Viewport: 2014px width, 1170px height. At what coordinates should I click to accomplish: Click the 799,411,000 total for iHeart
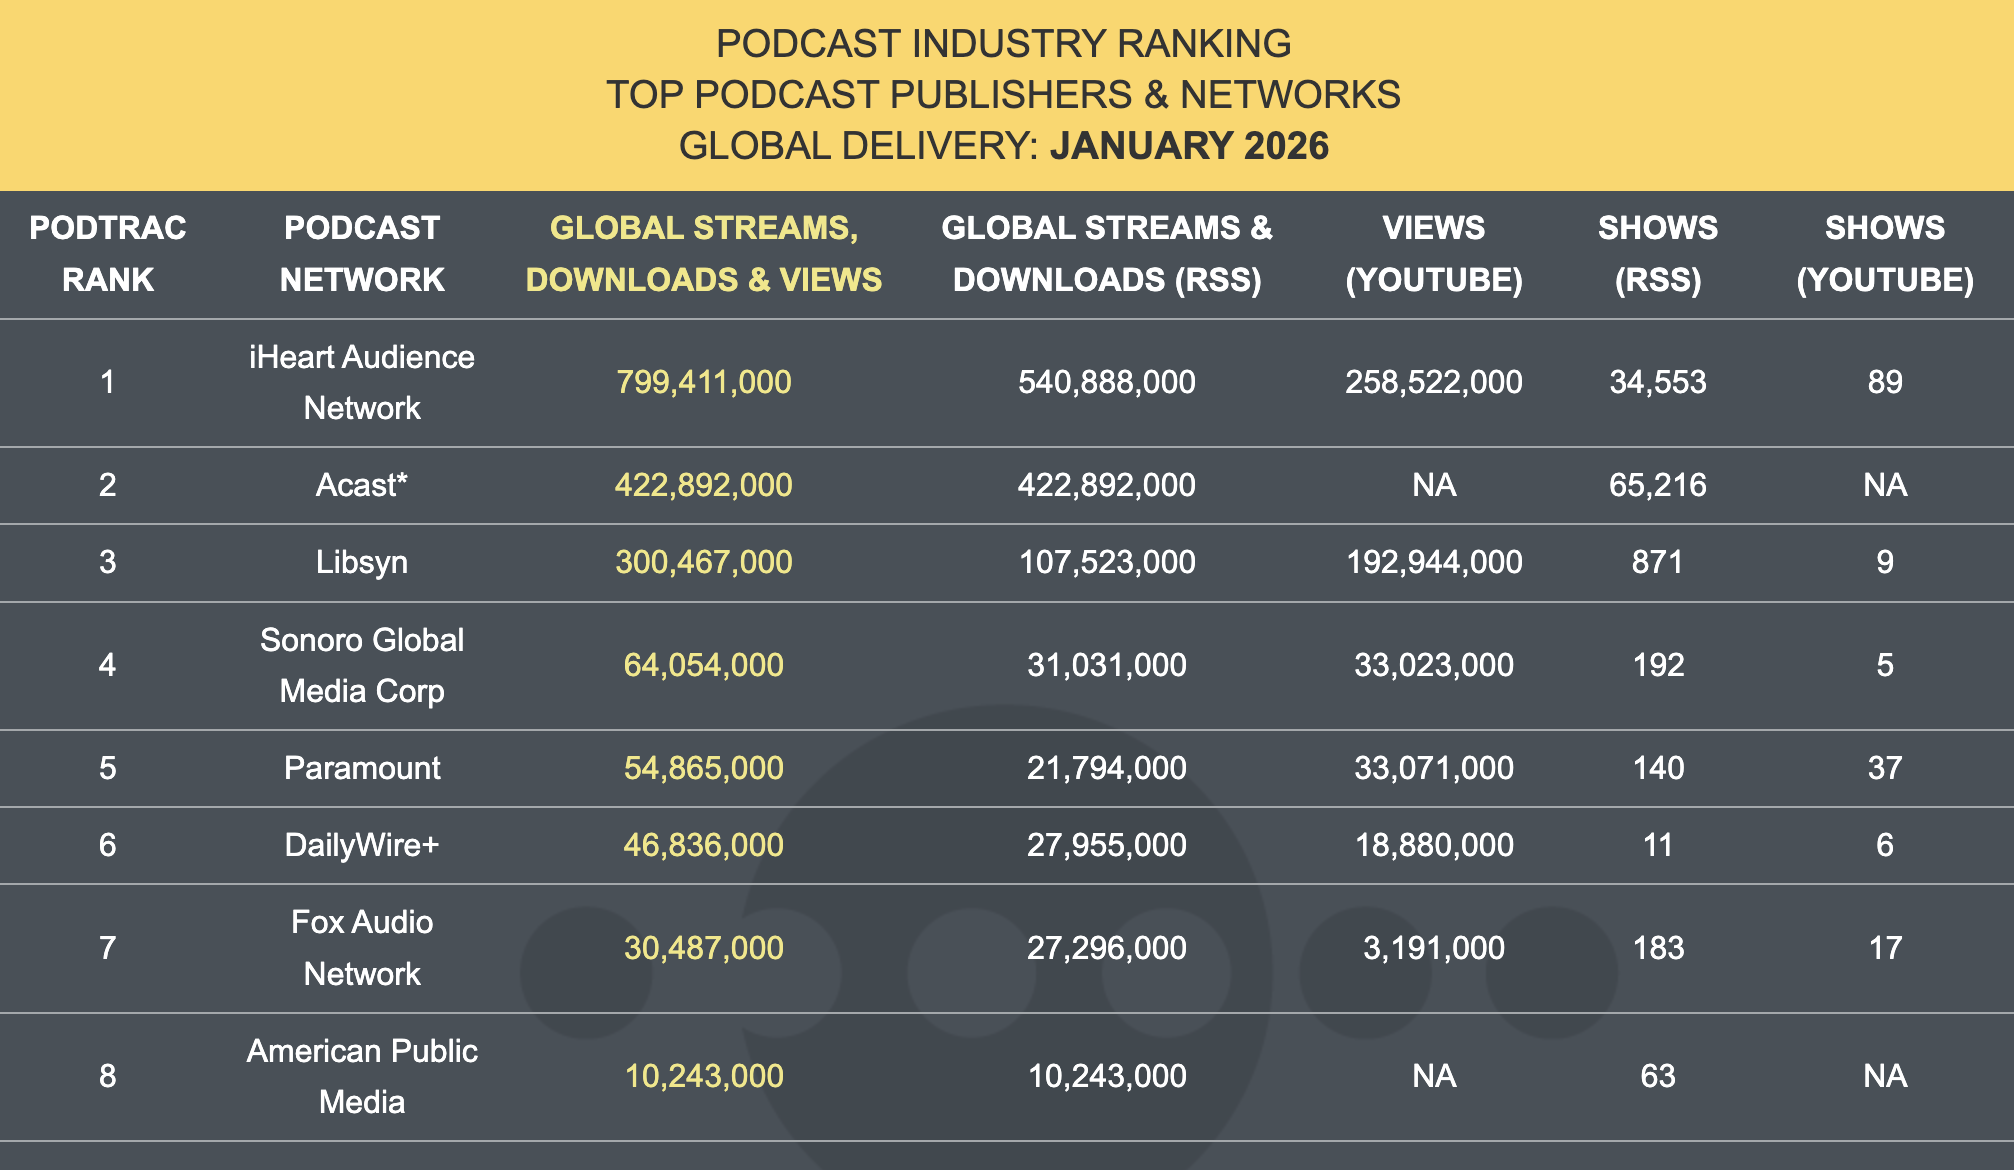click(x=704, y=382)
